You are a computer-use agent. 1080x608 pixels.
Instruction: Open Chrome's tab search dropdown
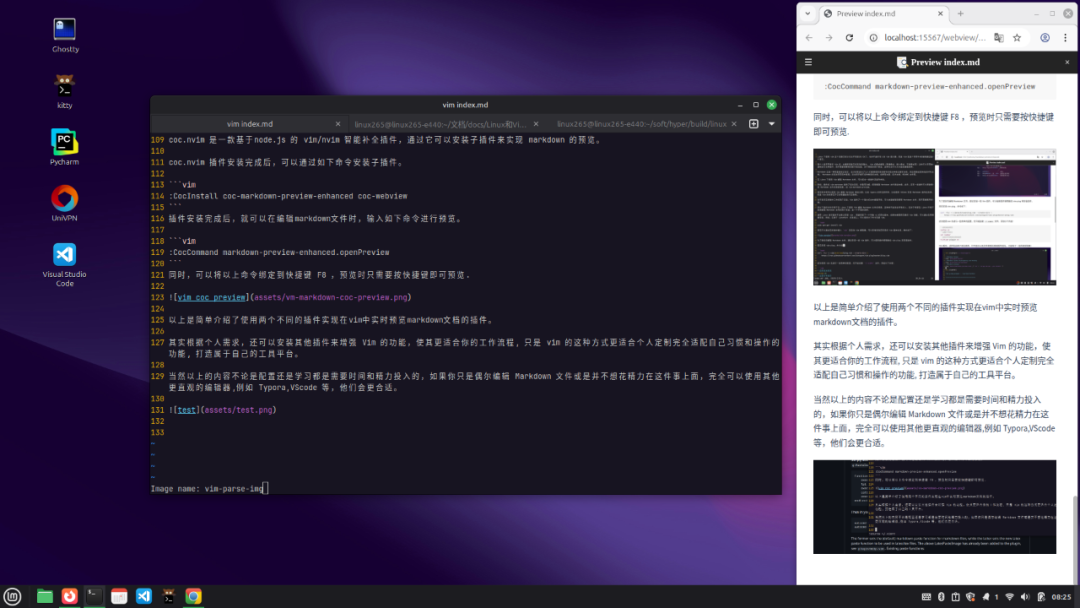(807, 14)
